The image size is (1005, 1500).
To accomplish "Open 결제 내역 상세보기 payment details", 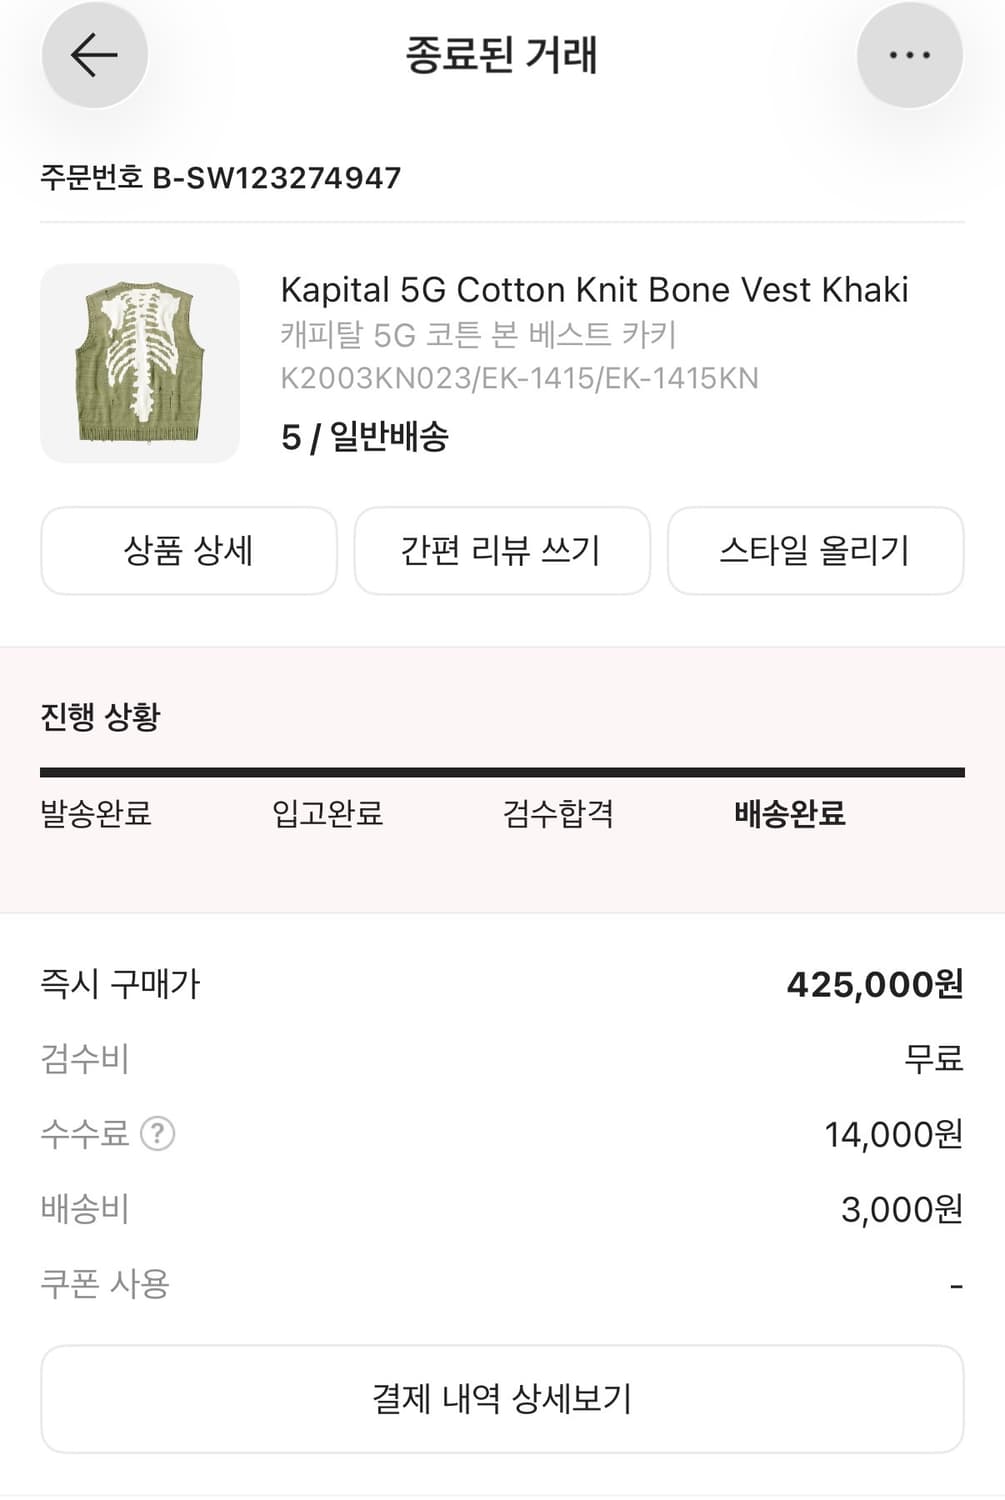I will 502,1399.
